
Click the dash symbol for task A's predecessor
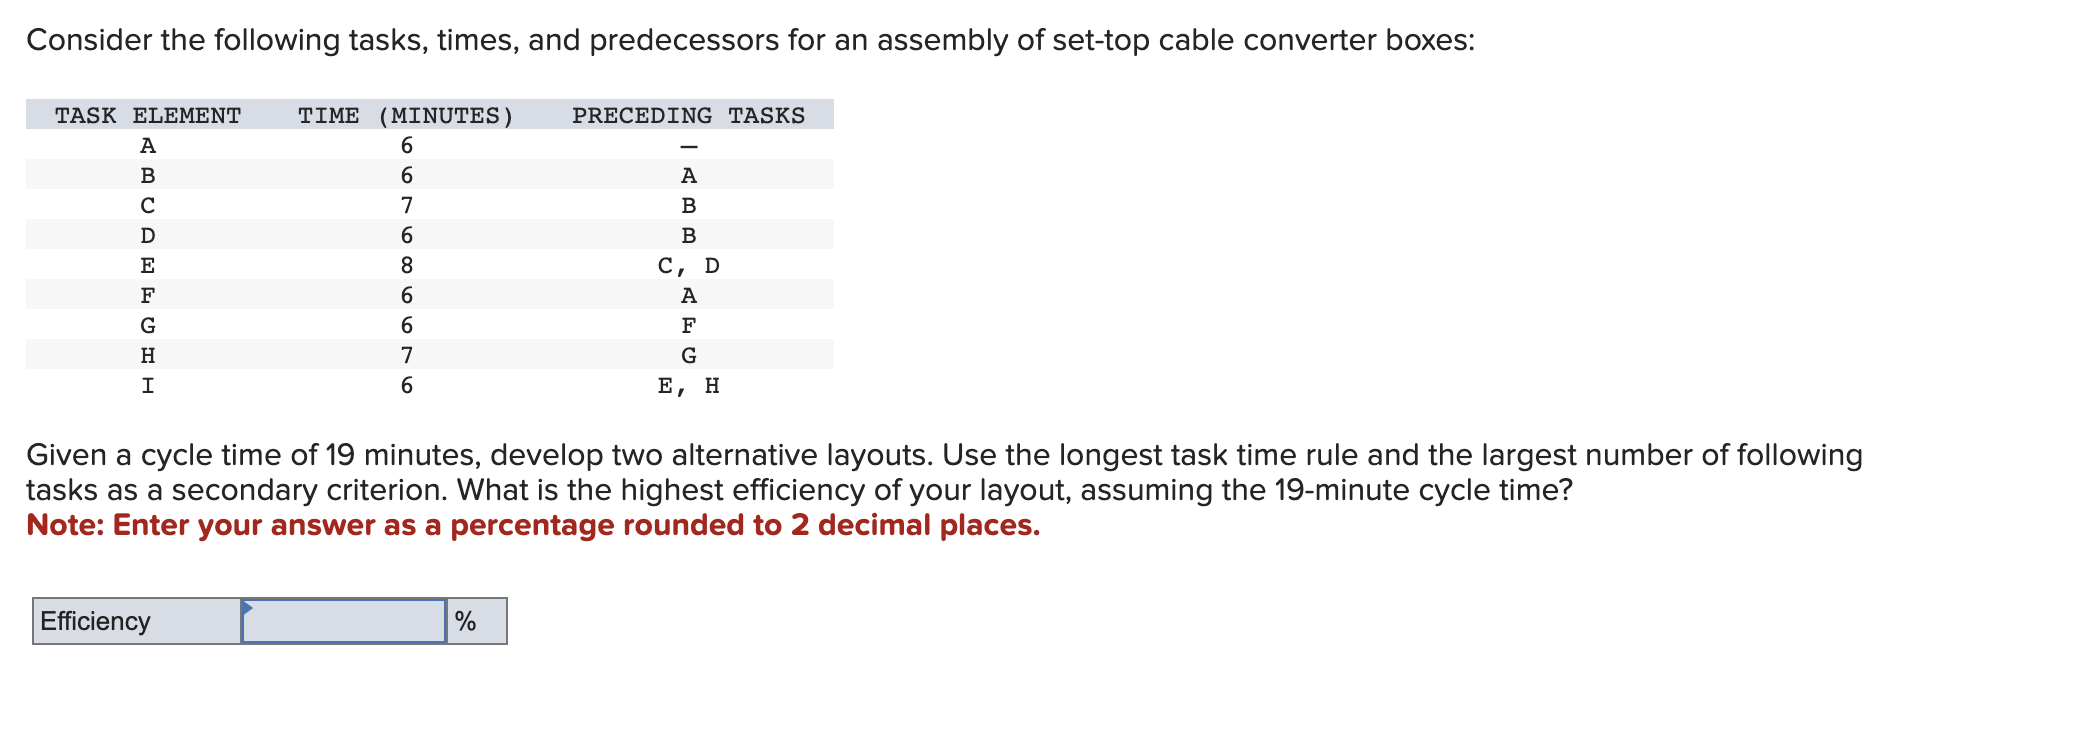click(x=688, y=145)
